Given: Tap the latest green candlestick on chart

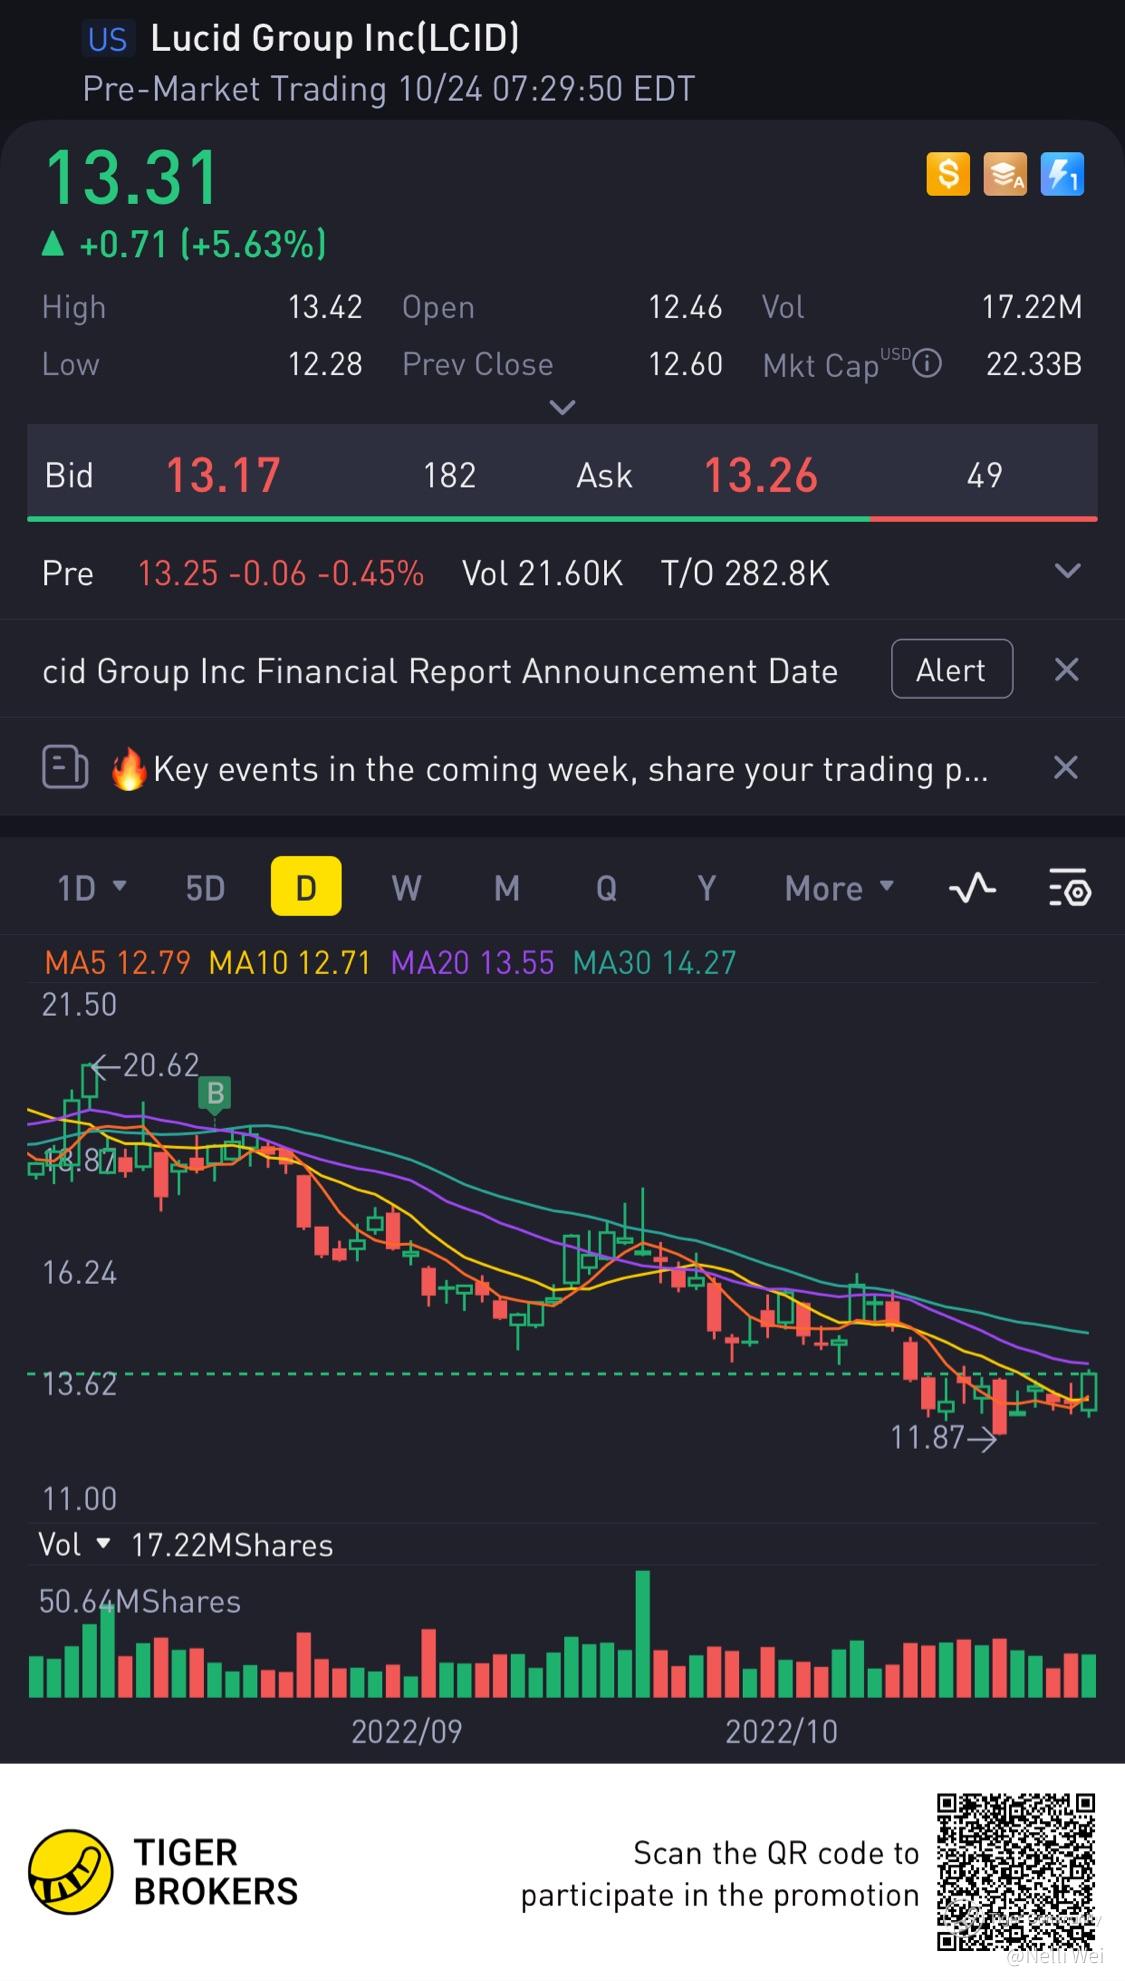Looking at the screenshot, I should tap(1090, 1392).
